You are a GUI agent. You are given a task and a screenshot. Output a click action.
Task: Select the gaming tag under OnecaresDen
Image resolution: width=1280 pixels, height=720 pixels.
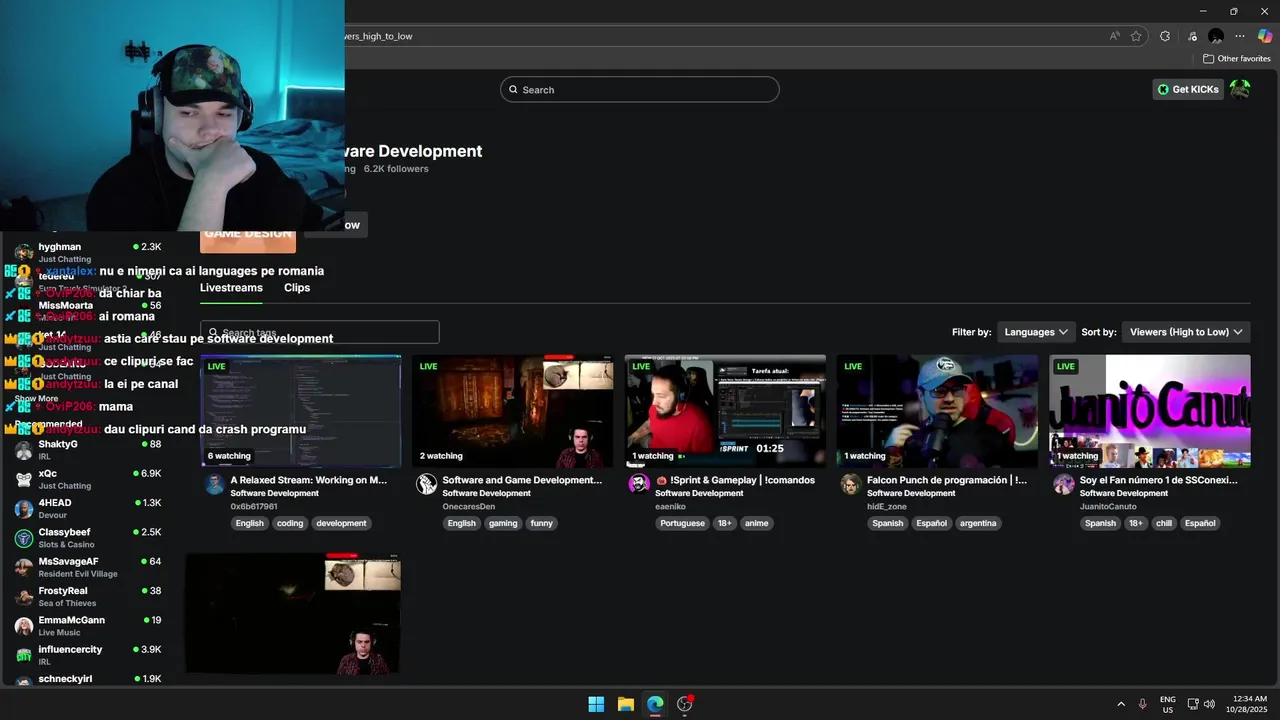coord(503,523)
